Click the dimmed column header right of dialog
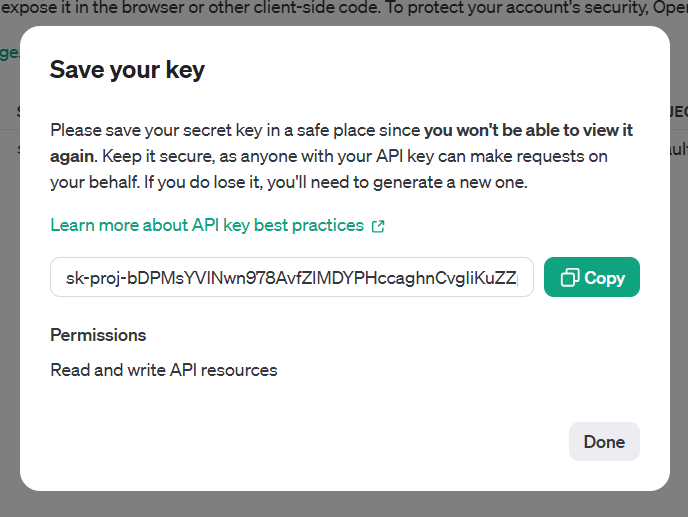The width and height of the screenshot is (688, 517). pos(678,112)
